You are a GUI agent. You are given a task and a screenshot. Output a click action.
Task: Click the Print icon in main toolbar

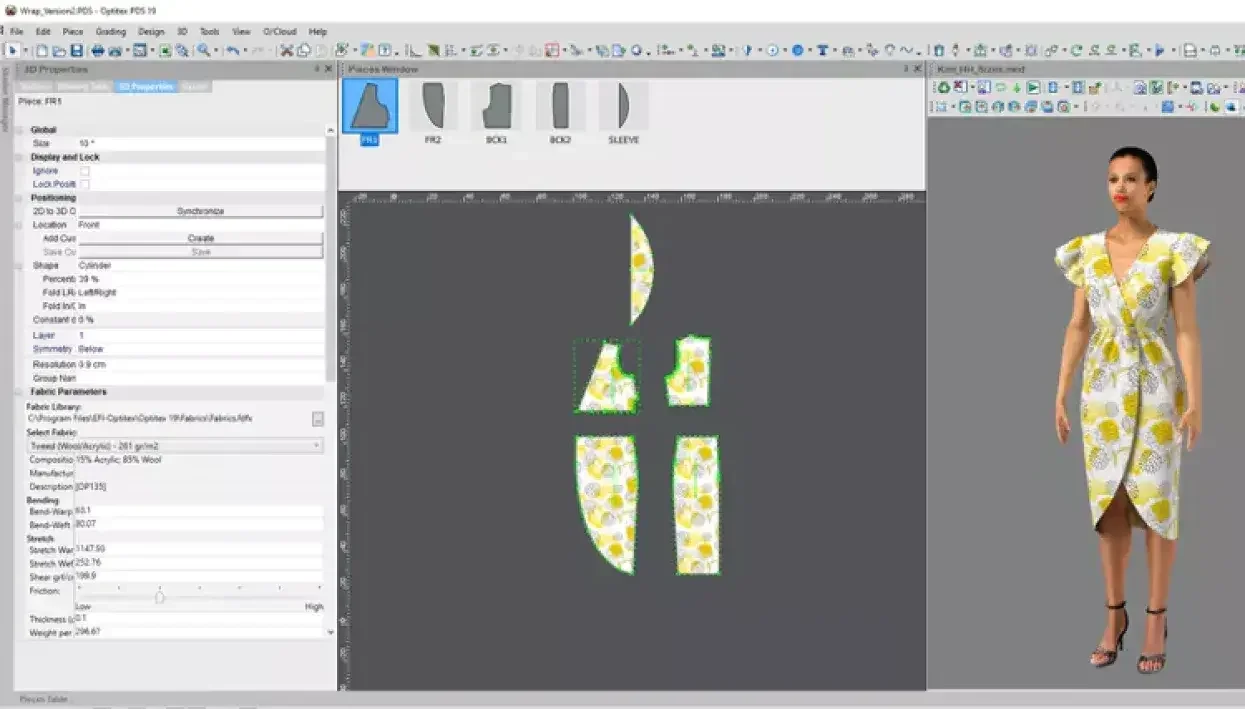click(98, 50)
